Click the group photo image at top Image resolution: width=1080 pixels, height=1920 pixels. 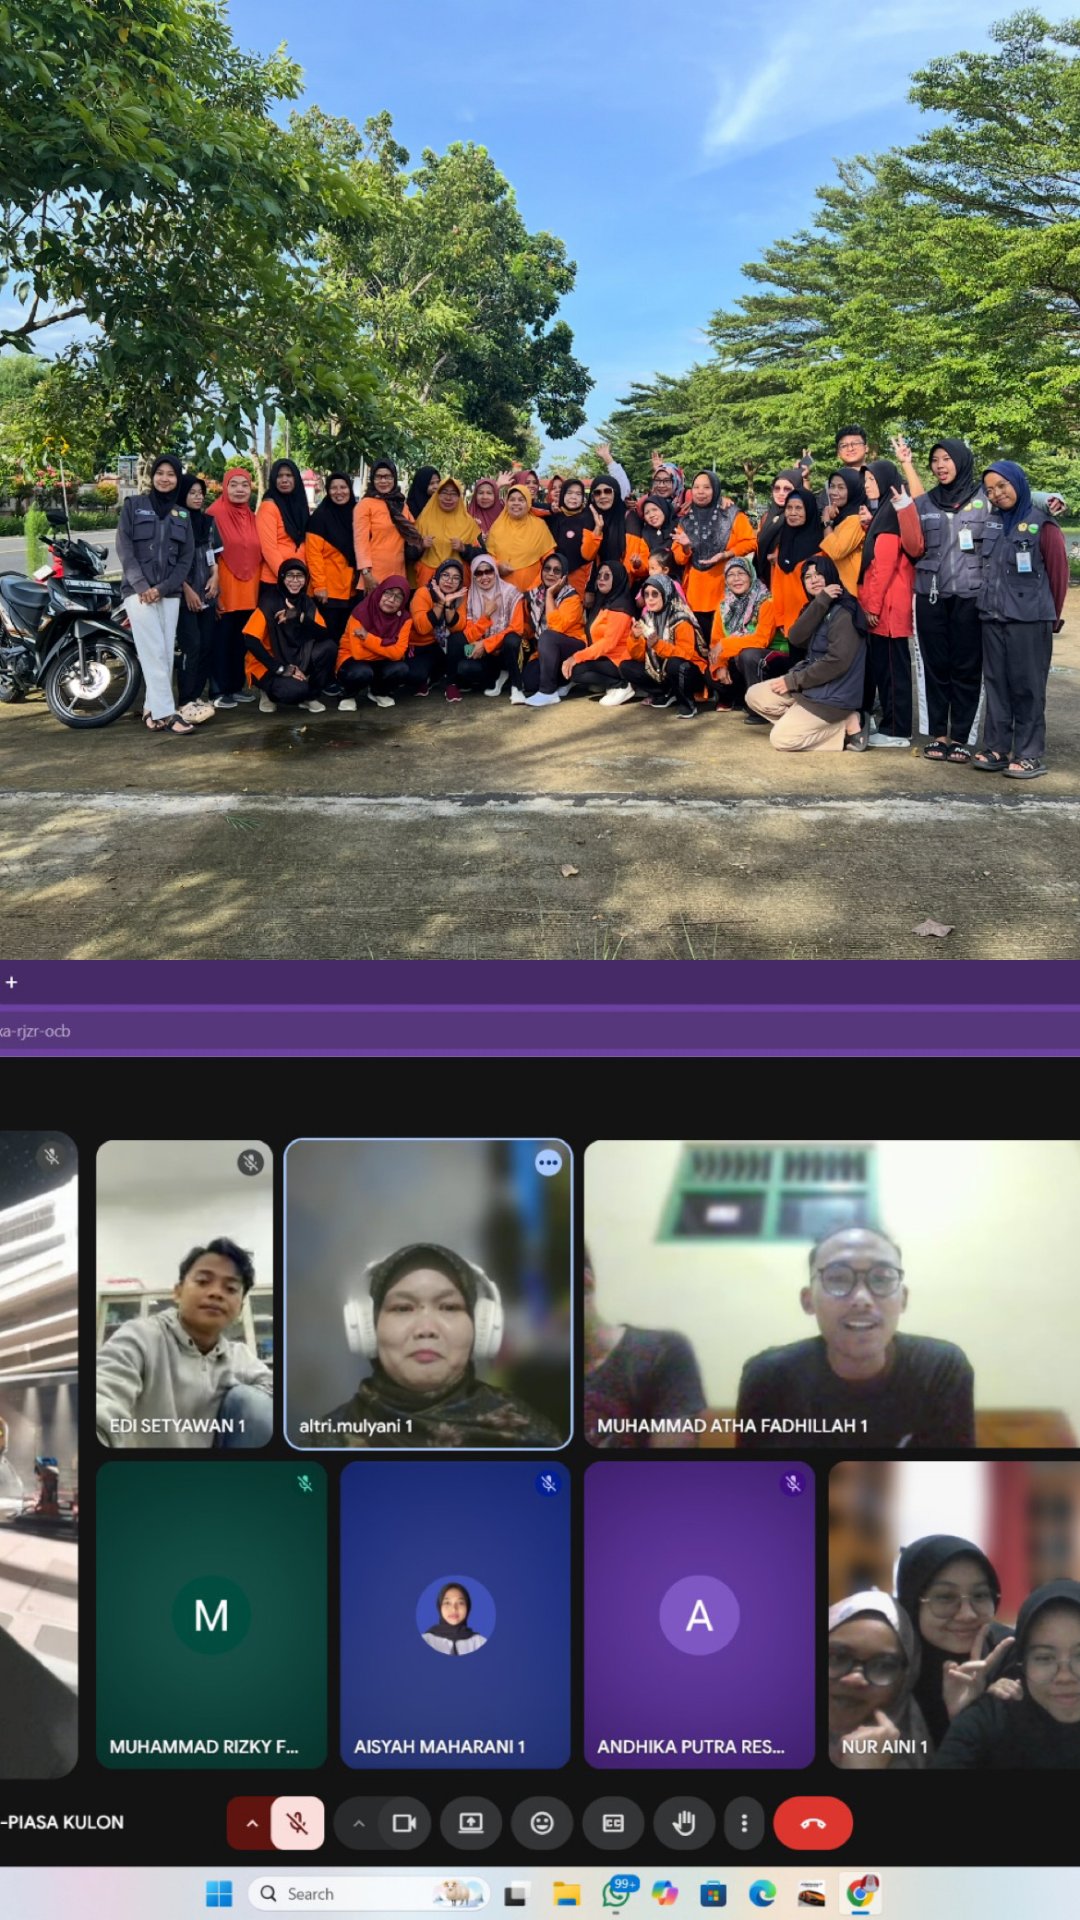pos(540,480)
